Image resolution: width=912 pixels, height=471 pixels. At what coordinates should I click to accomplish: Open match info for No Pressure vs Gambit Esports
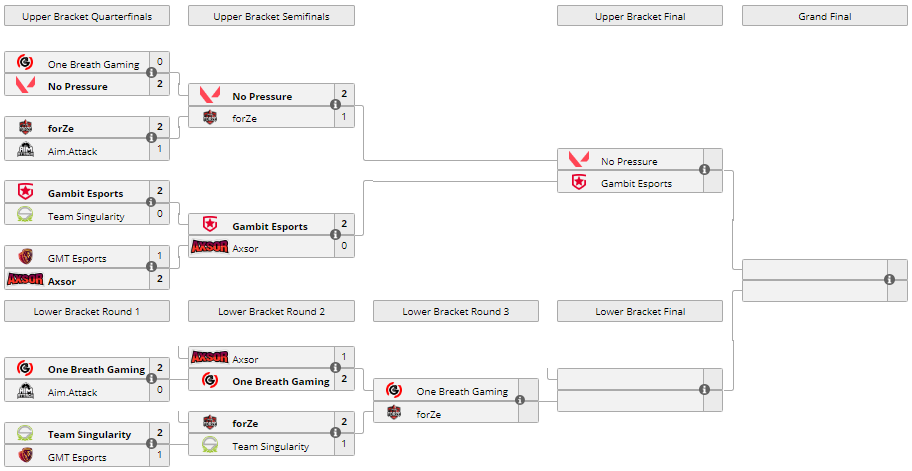[x=704, y=170]
